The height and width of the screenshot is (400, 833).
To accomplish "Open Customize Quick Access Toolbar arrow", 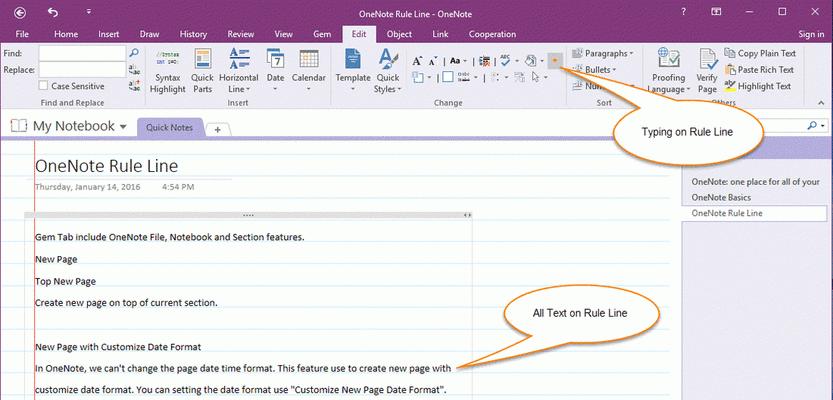I will coord(89,12).
